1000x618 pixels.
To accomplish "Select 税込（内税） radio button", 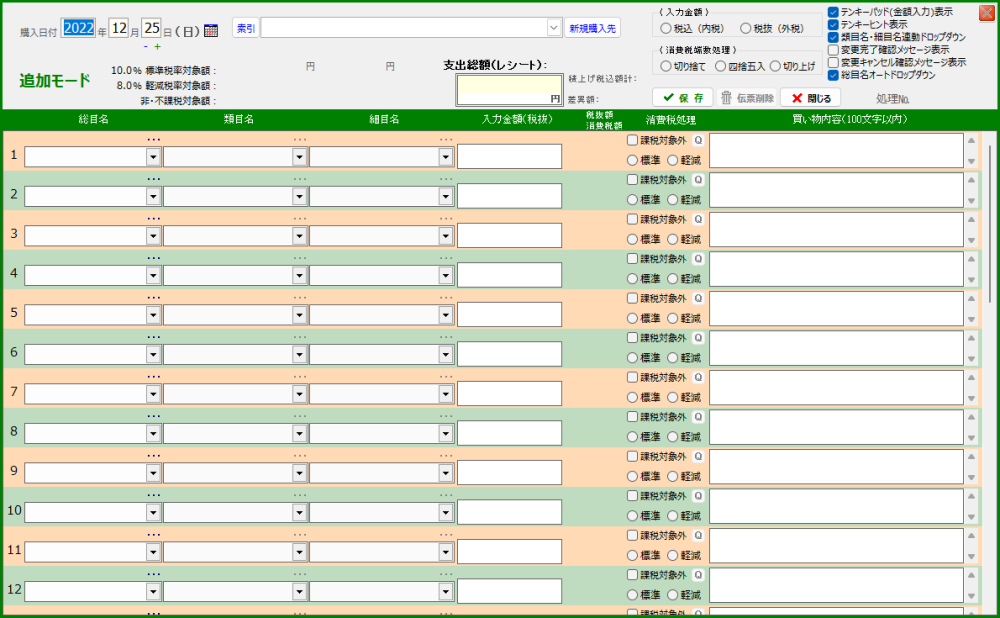I will coord(666,28).
